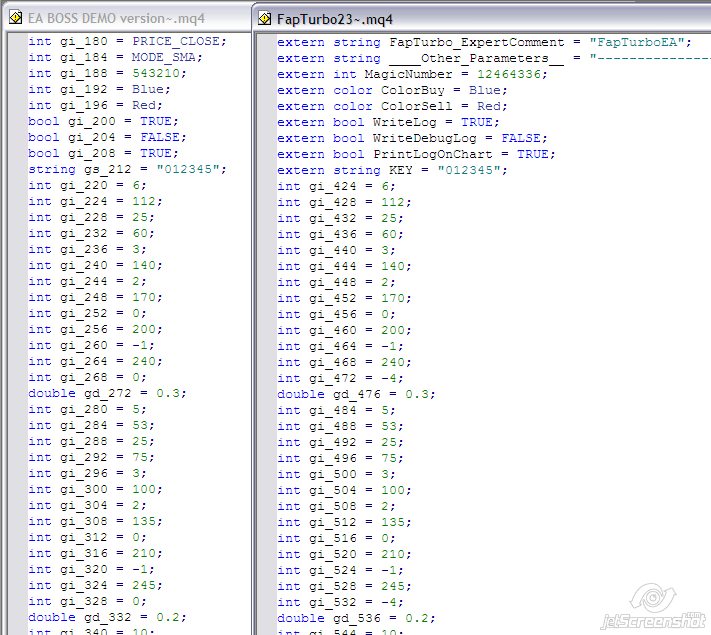The width and height of the screenshot is (711, 635).
Task: Click line 'int gi_428 = 112;'
Action: [x=344, y=202]
